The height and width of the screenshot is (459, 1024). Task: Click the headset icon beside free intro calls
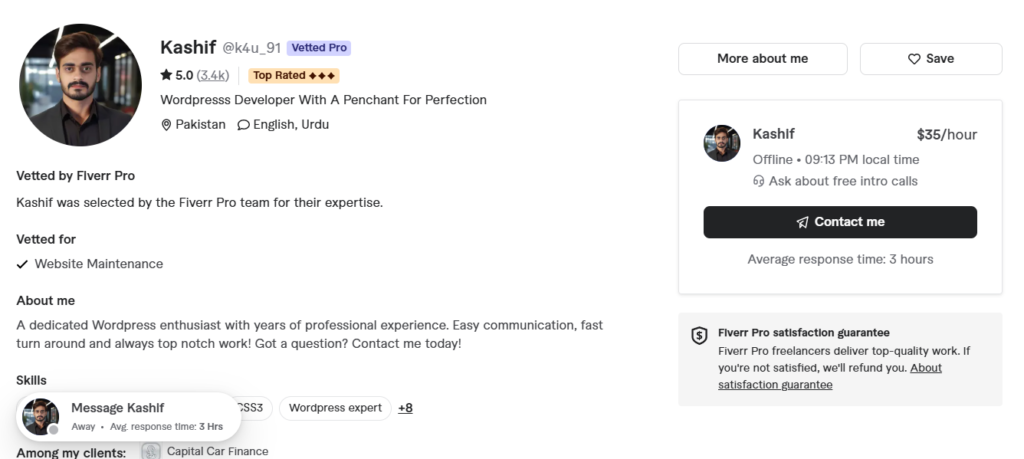point(758,181)
